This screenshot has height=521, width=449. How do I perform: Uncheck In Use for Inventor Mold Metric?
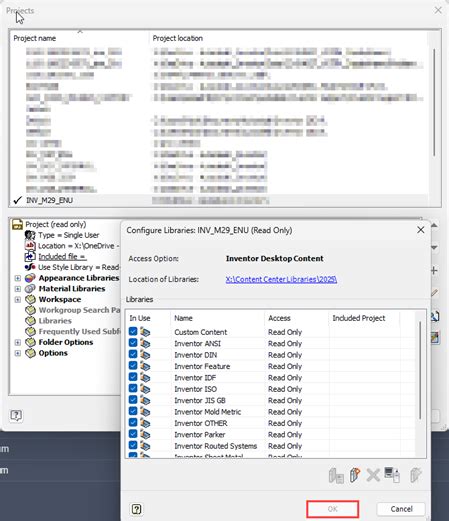[x=133, y=411]
